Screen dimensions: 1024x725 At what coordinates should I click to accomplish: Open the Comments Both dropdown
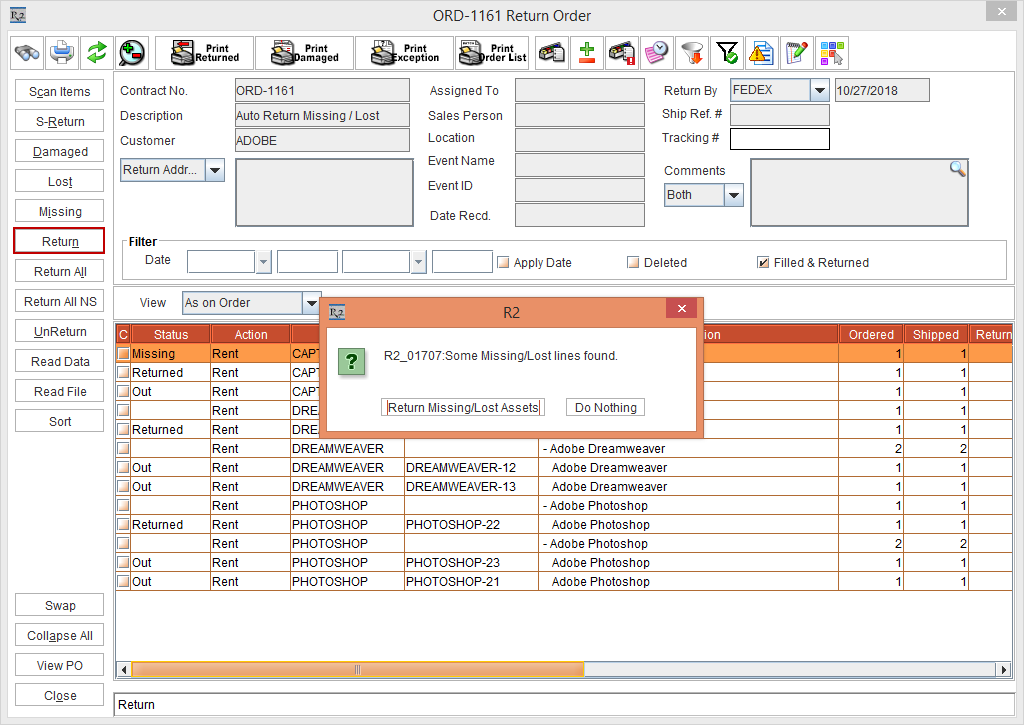733,195
